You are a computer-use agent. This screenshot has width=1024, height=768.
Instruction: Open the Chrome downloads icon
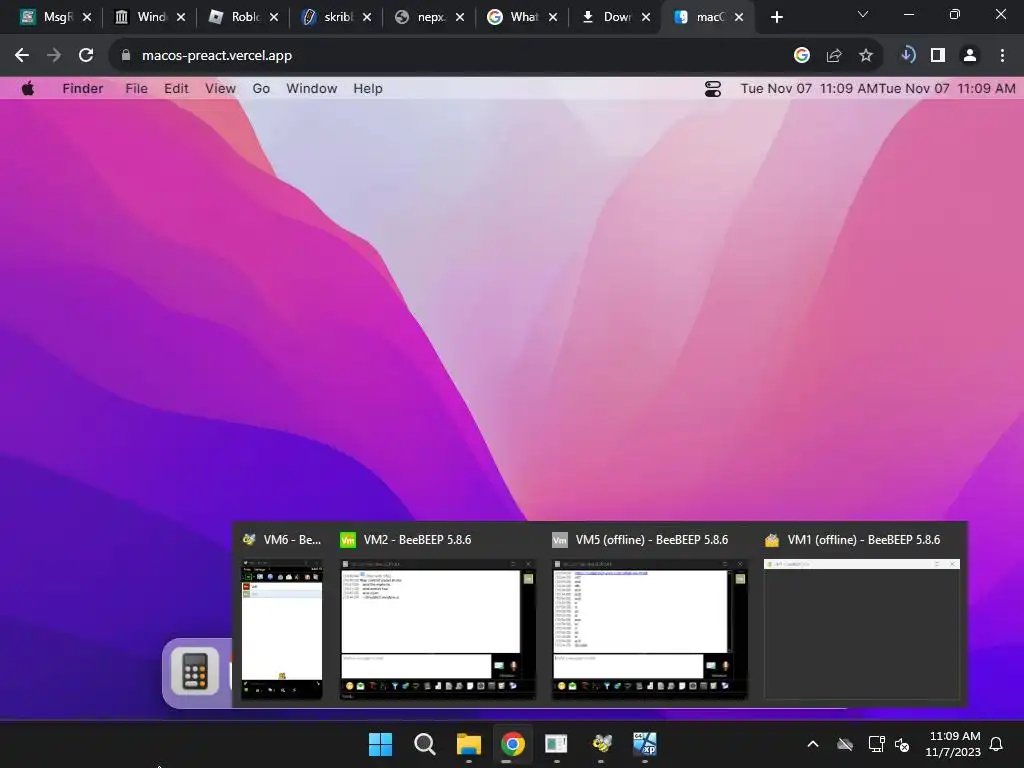coord(906,55)
